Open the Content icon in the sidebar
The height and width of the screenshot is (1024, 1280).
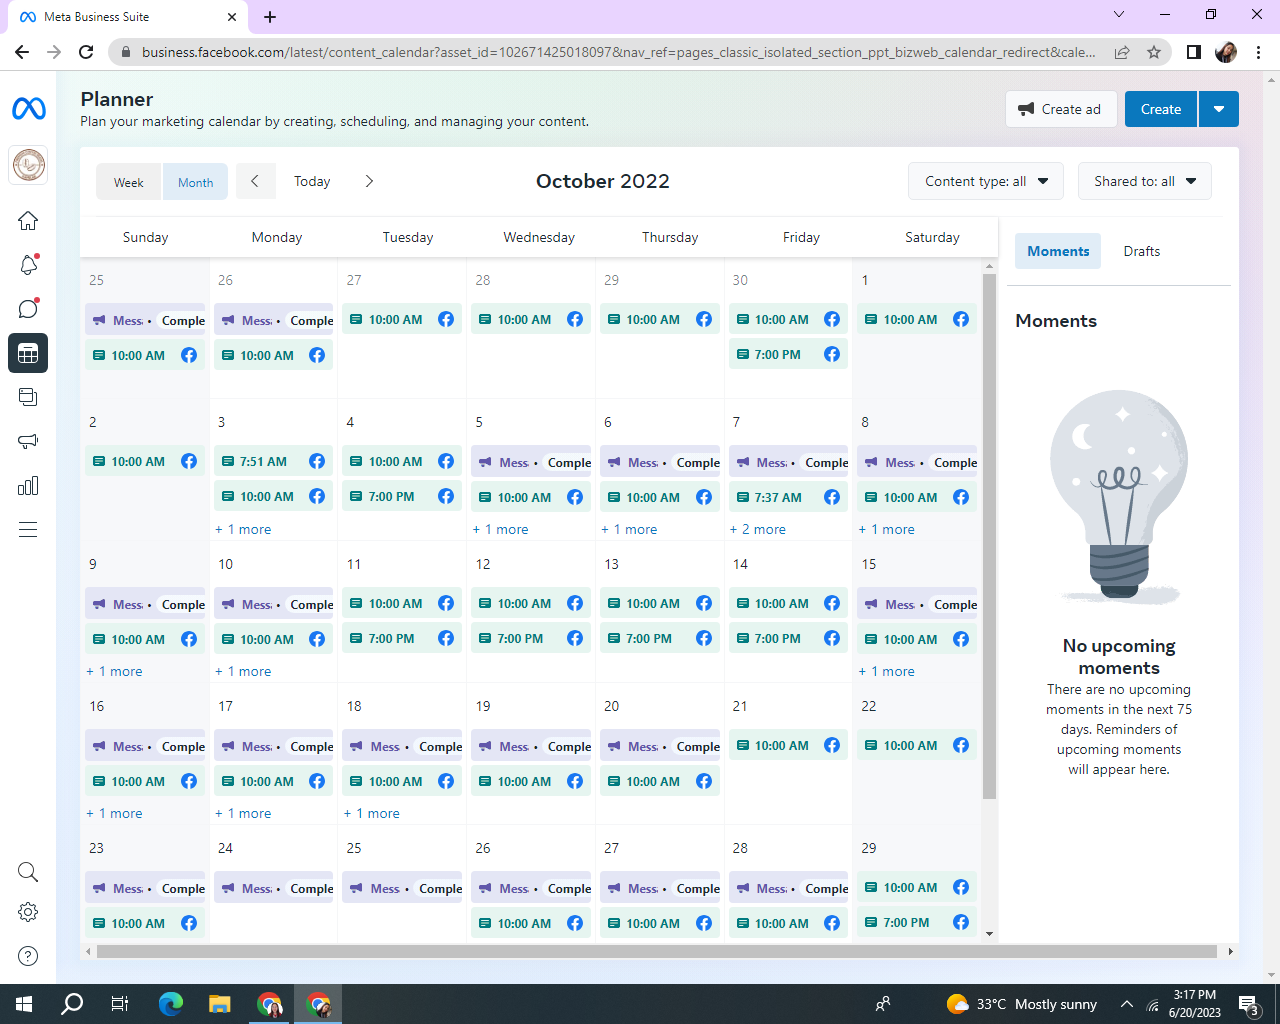coord(28,397)
